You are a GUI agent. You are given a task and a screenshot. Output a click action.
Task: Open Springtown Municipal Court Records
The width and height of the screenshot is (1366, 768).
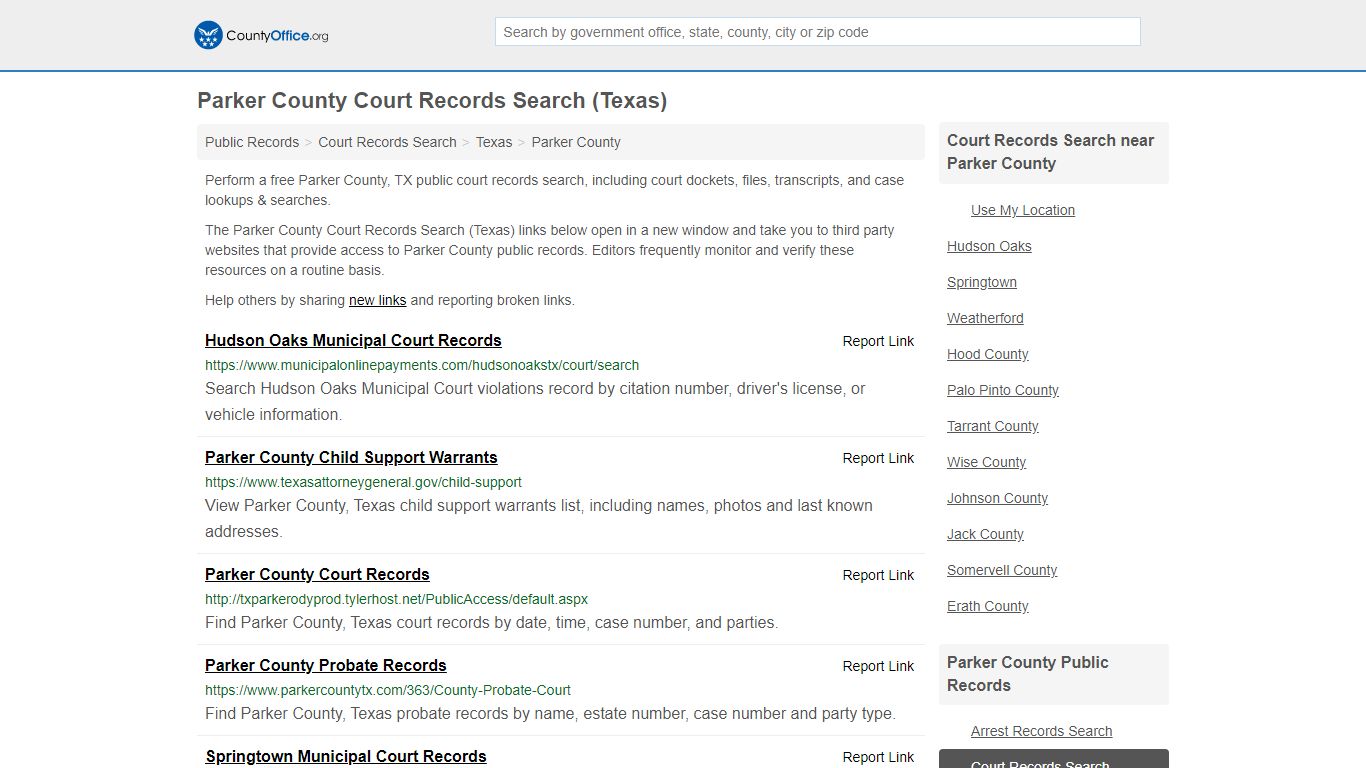[346, 756]
